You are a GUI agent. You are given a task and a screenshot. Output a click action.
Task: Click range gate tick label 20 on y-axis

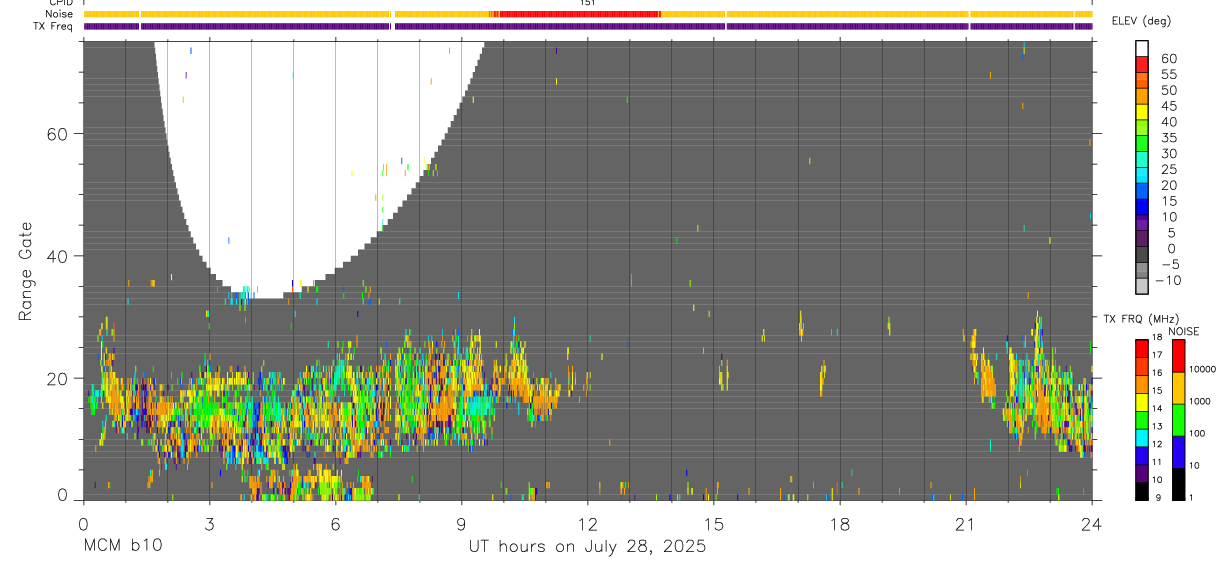click(x=55, y=378)
